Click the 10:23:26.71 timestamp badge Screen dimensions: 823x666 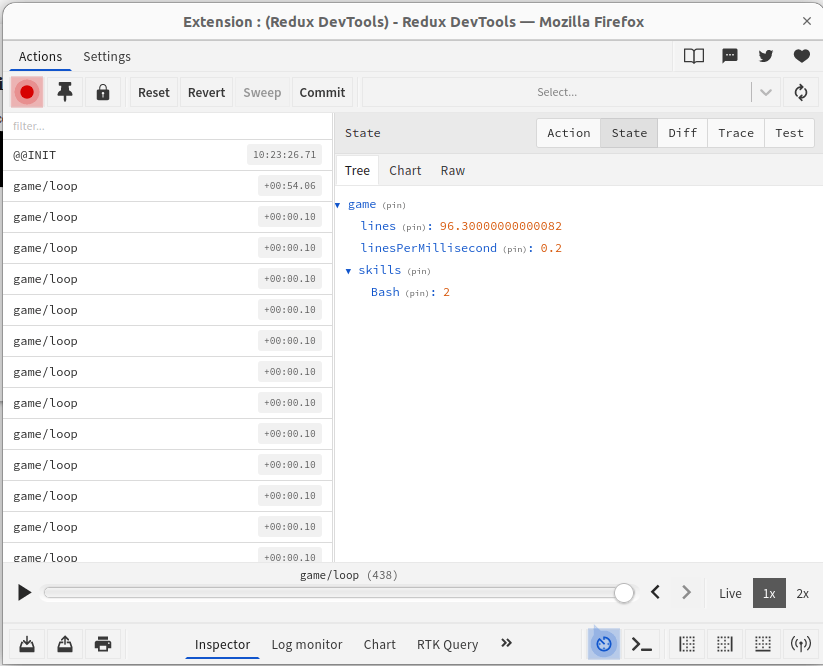(x=284, y=155)
